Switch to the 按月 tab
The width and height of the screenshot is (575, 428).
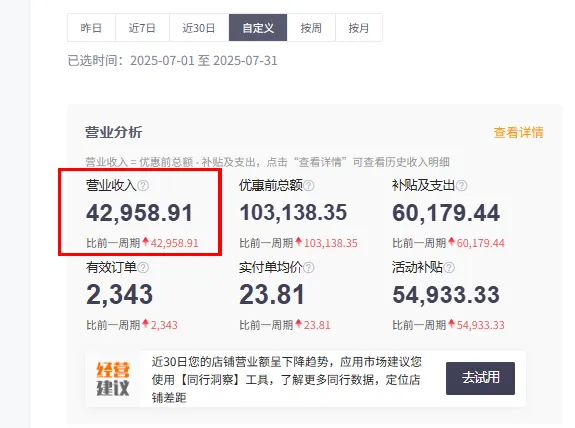click(359, 28)
